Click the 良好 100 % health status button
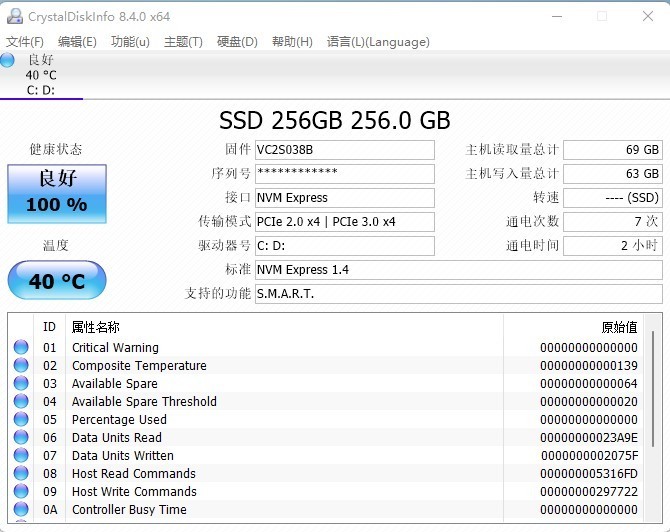This screenshot has width=670, height=532. tap(57, 194)
